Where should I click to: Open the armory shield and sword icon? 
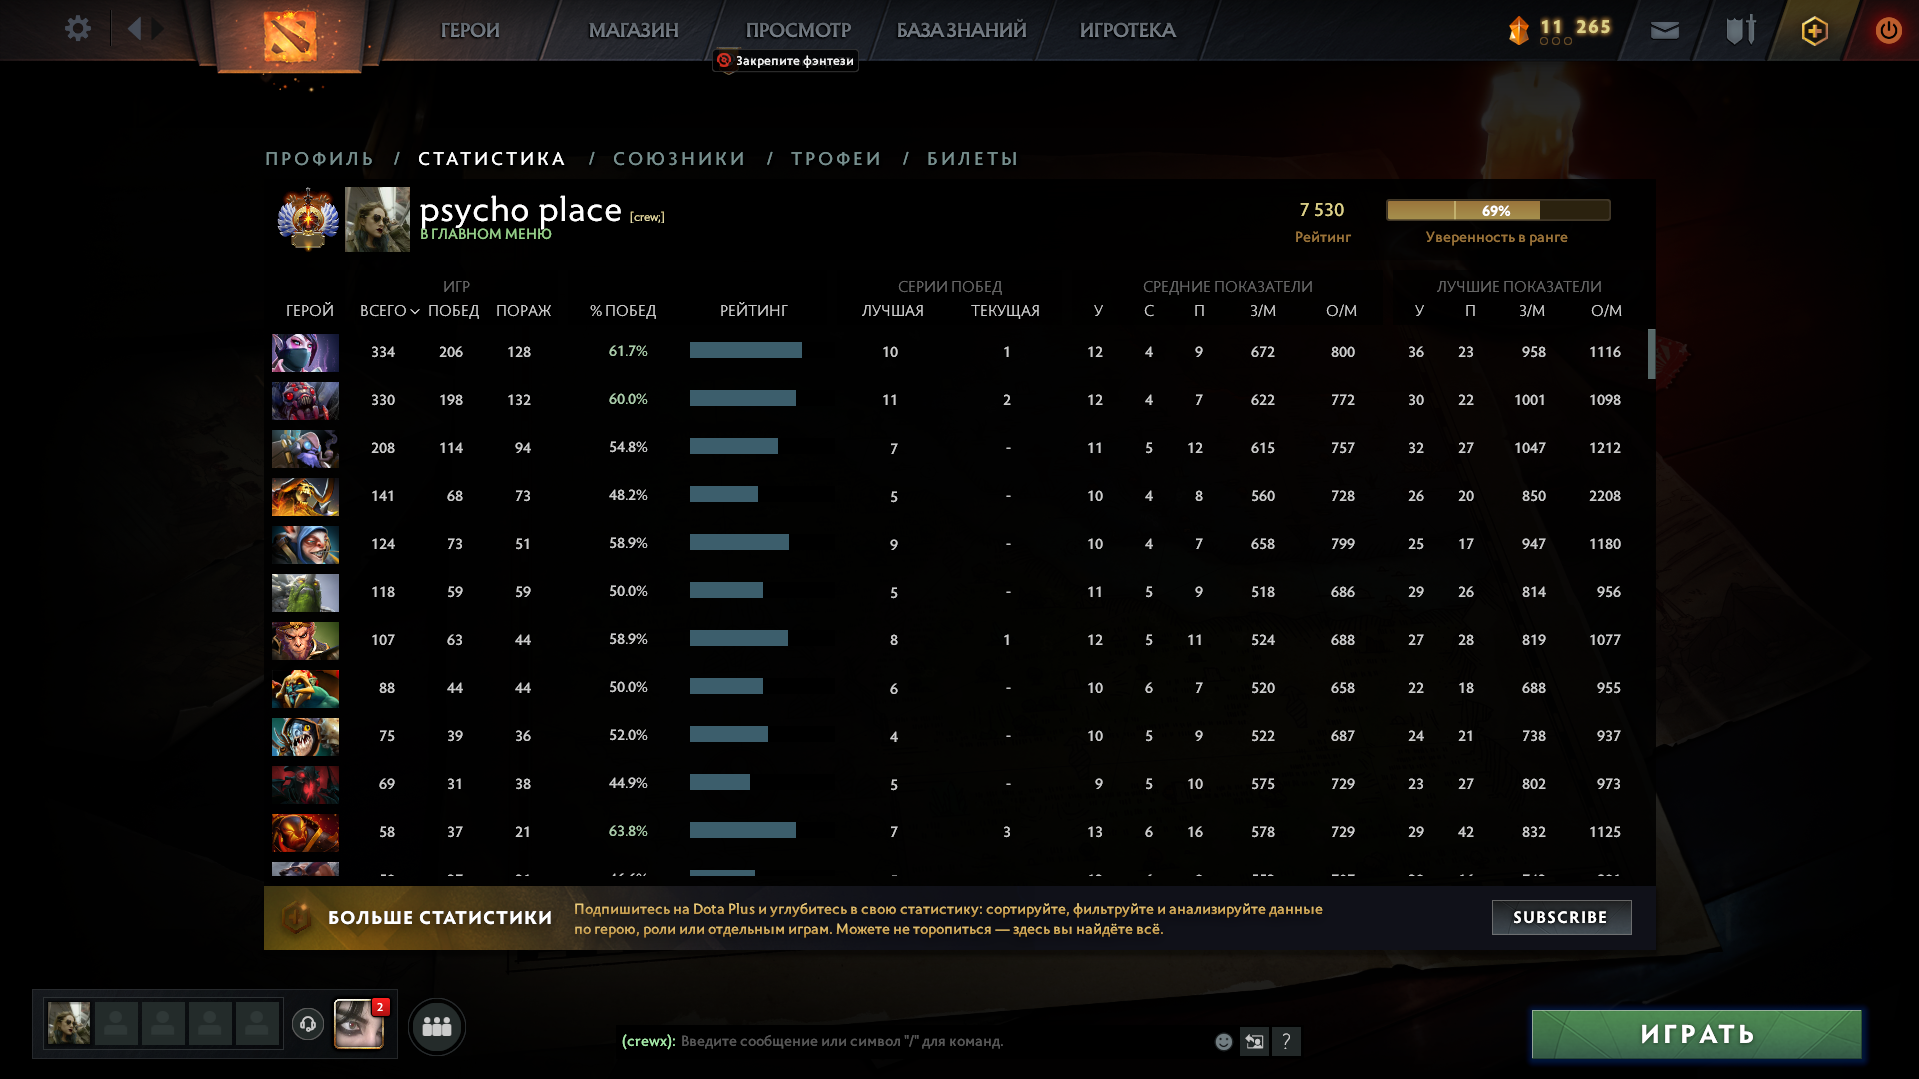[x=1741, y=30]
